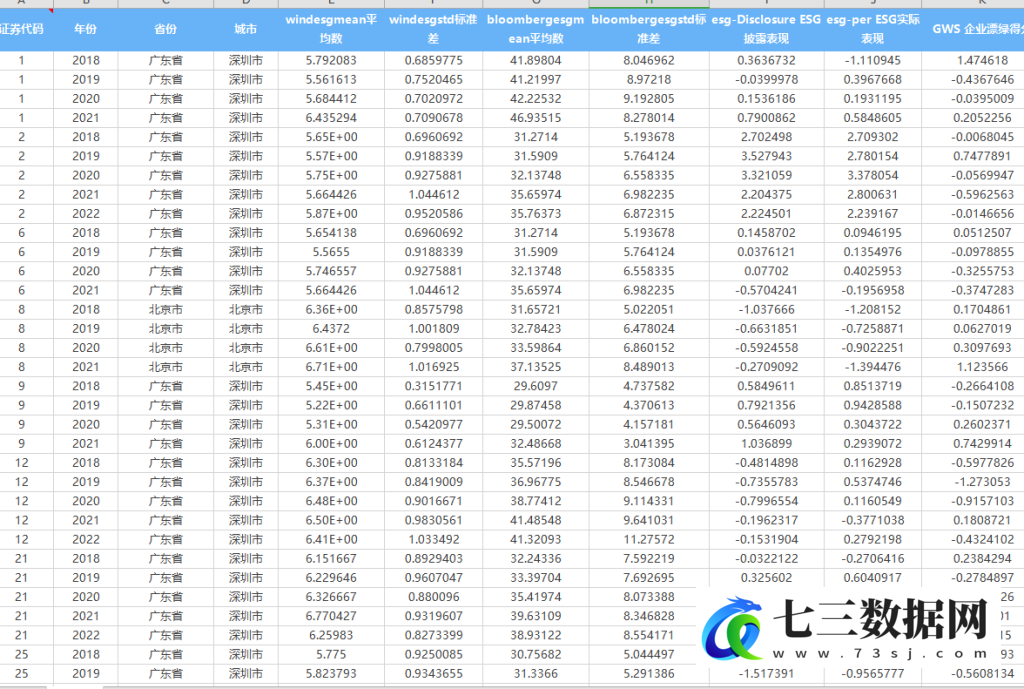Image resolution: width=1024 pixels, height=689 pixels.
Task: Click year 2022 in security code 21 row
Action: (86, 635)
